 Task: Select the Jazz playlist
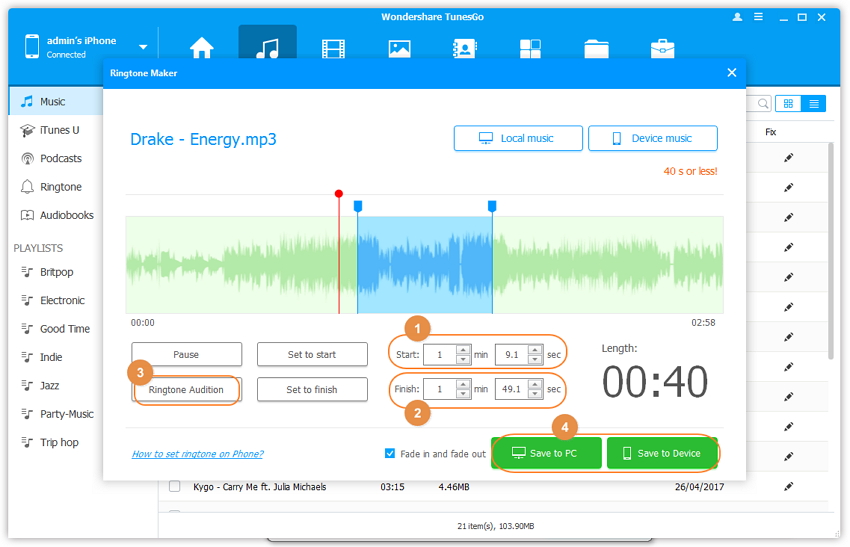tap(49, 385)
